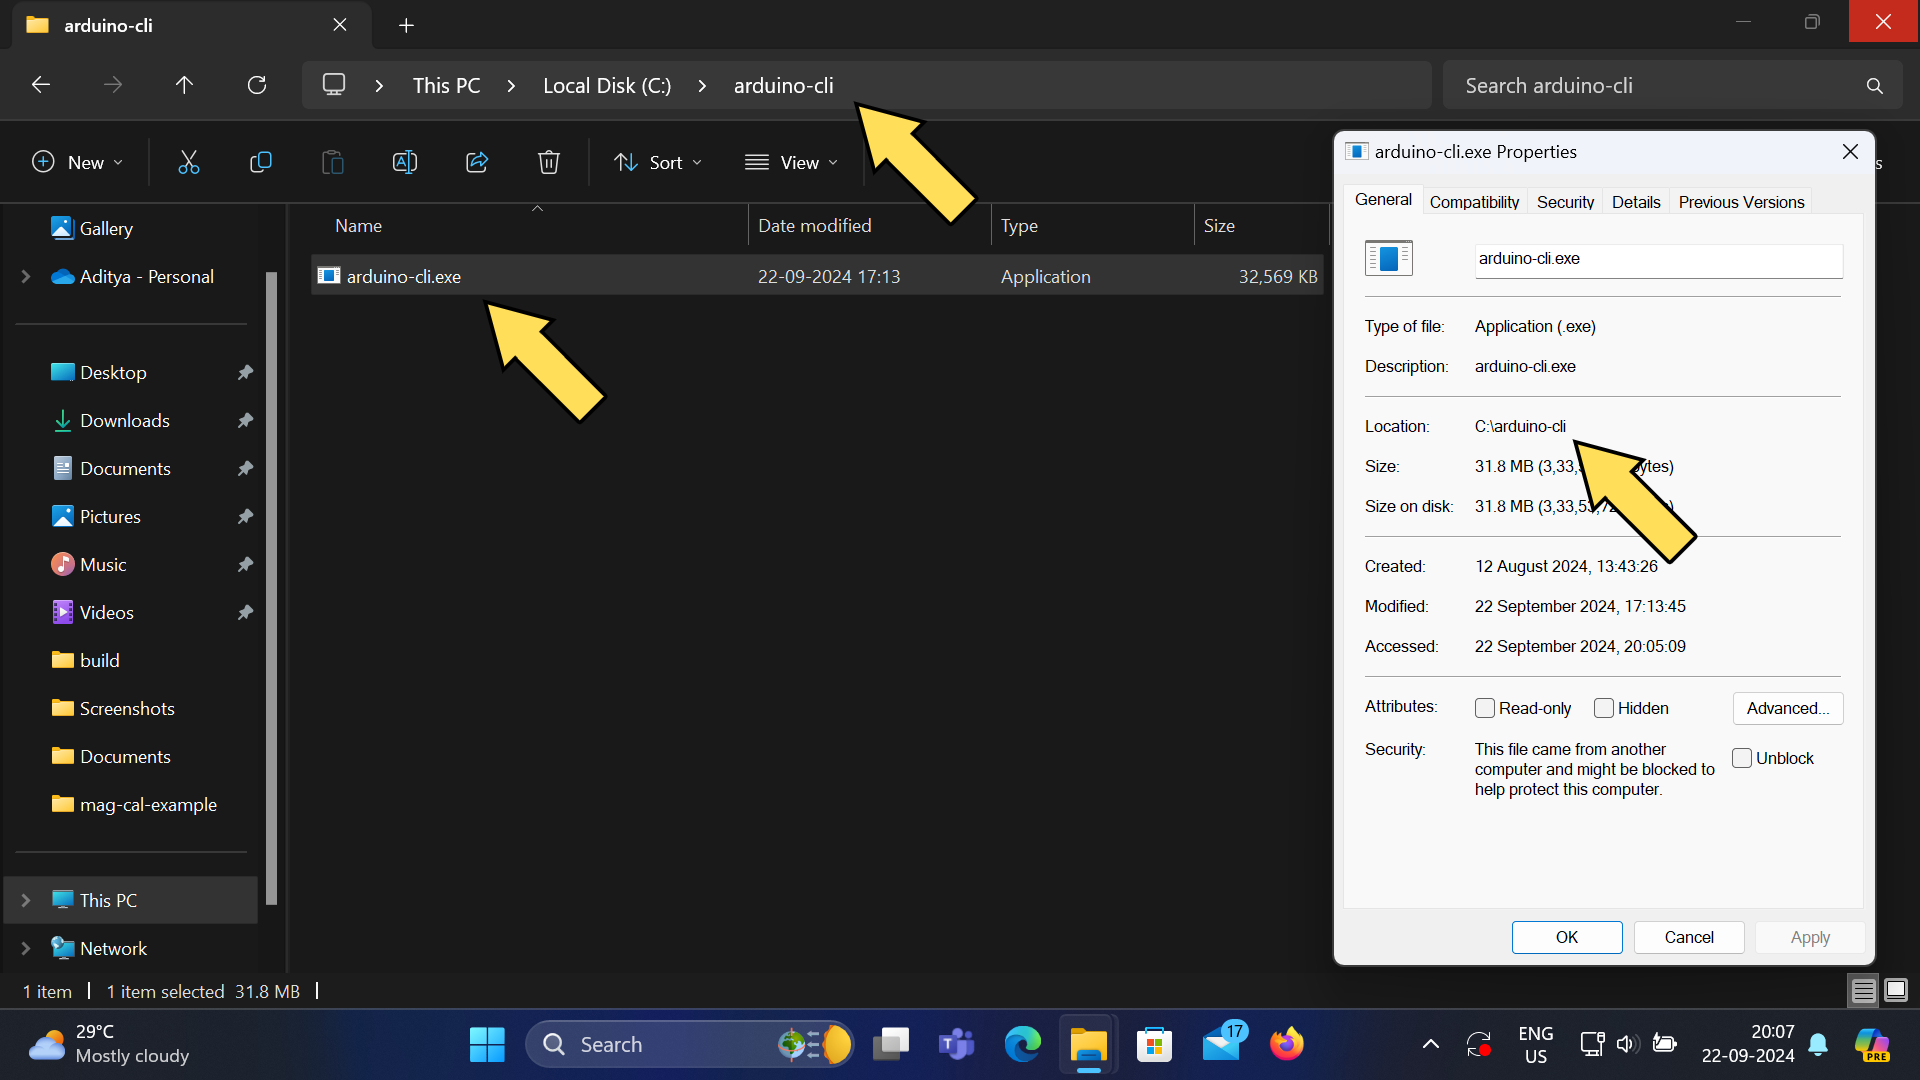Click chevron after This PC in breadcrumb
The image size is (1920, 1080).
[511, 86]
